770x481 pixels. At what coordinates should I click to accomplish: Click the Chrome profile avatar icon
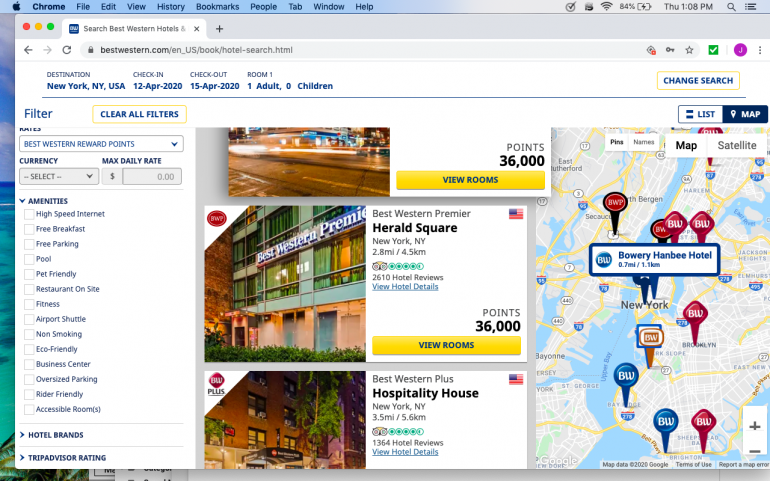coord(740,50)
